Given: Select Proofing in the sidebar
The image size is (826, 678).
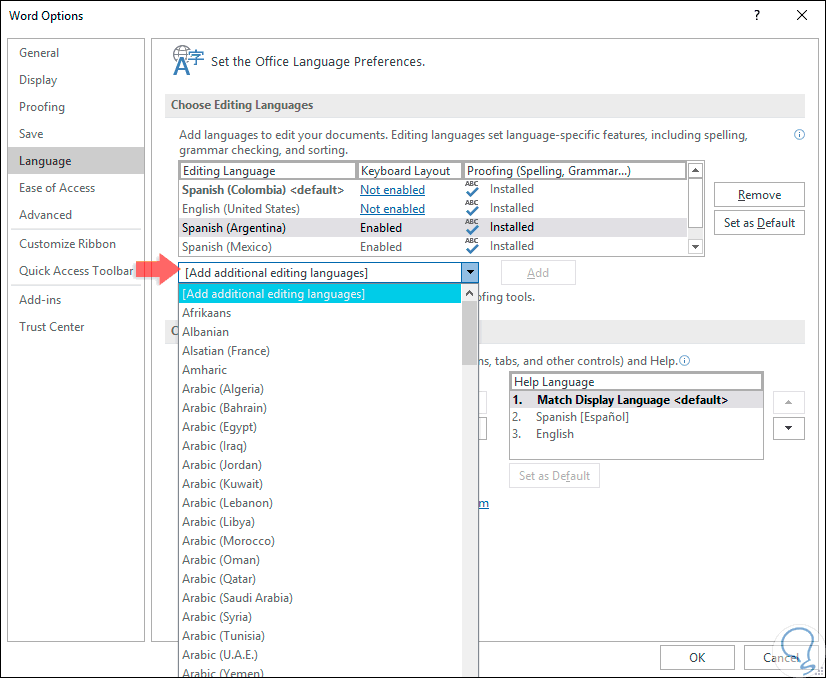Looking at the screenshot, I should [x=76, y=107].
